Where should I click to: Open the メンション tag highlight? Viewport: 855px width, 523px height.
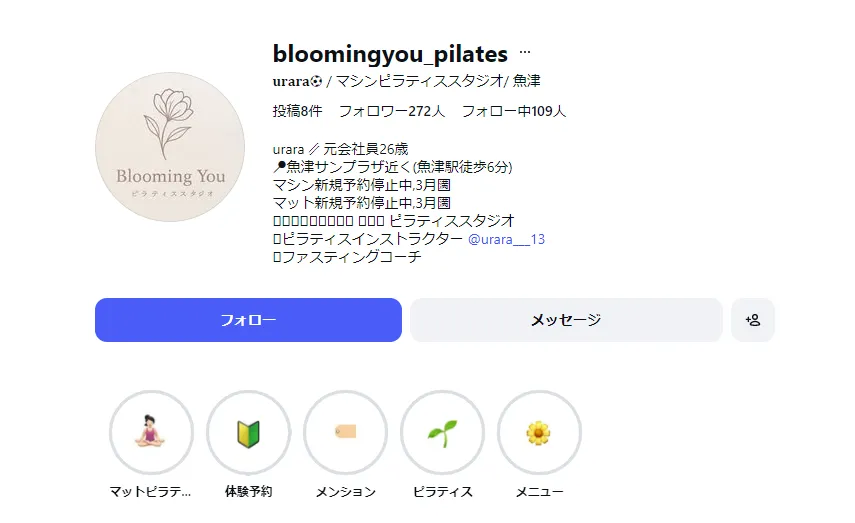[x=345, y=432]
